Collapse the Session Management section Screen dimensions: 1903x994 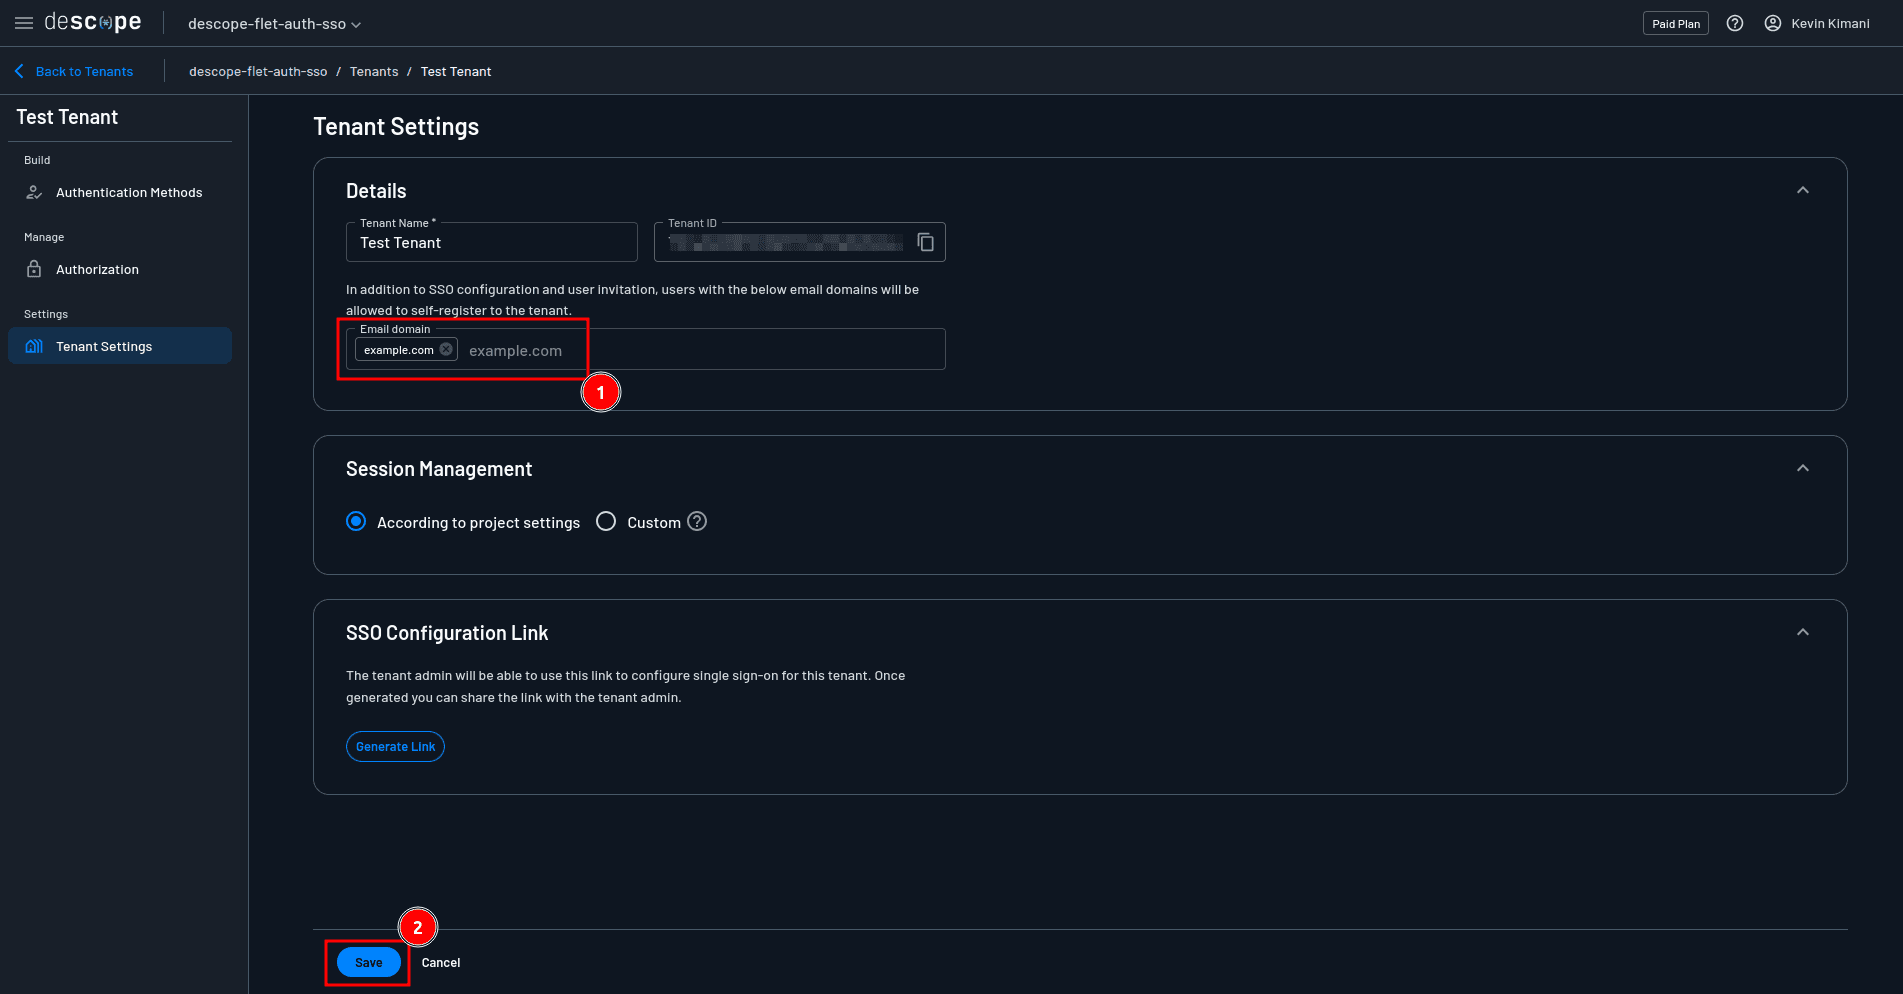pos(1802,468)
